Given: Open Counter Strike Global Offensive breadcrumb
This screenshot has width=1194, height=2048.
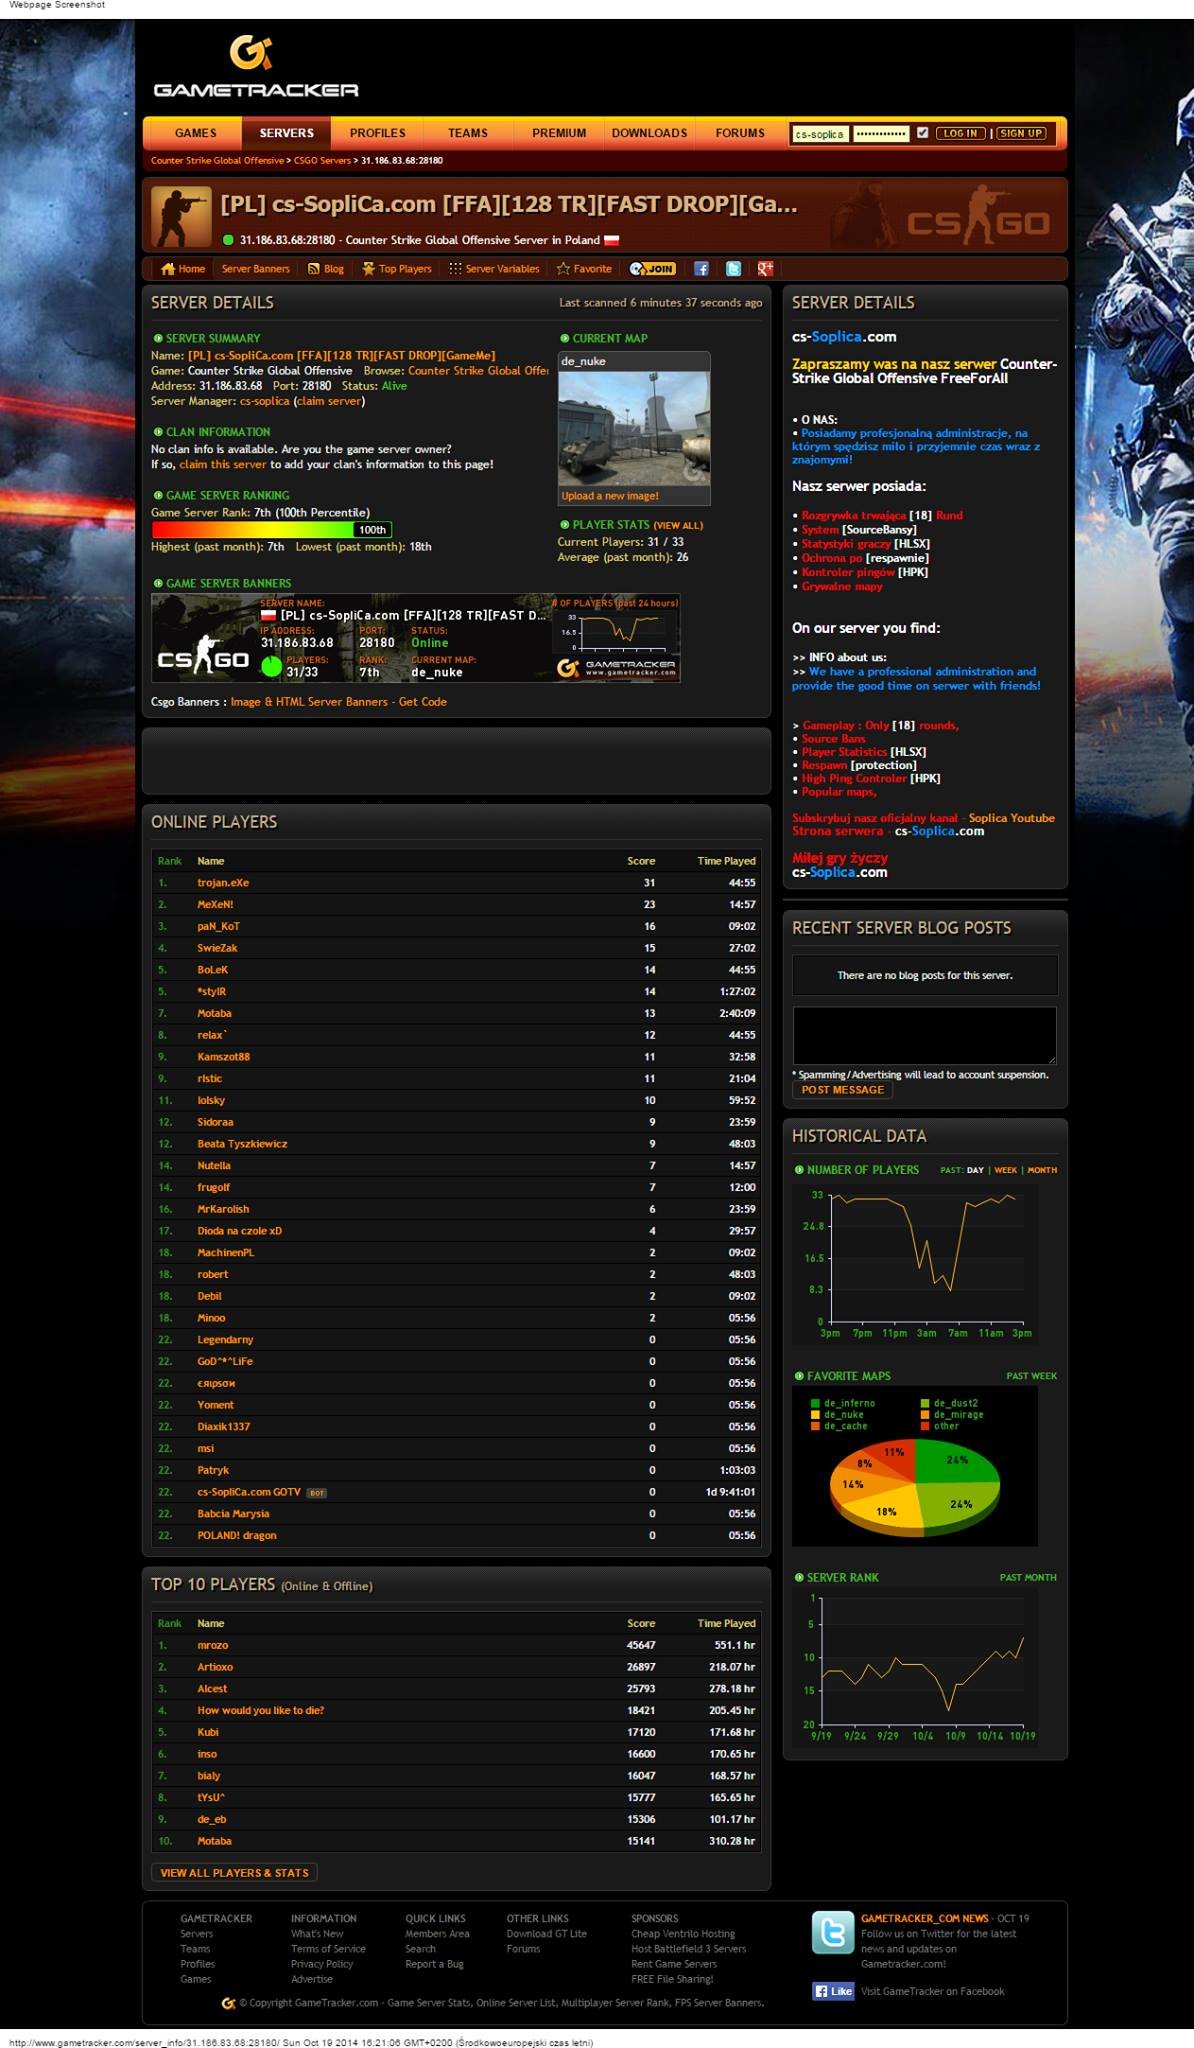Looking at the screenshot, I should (217, 160).
